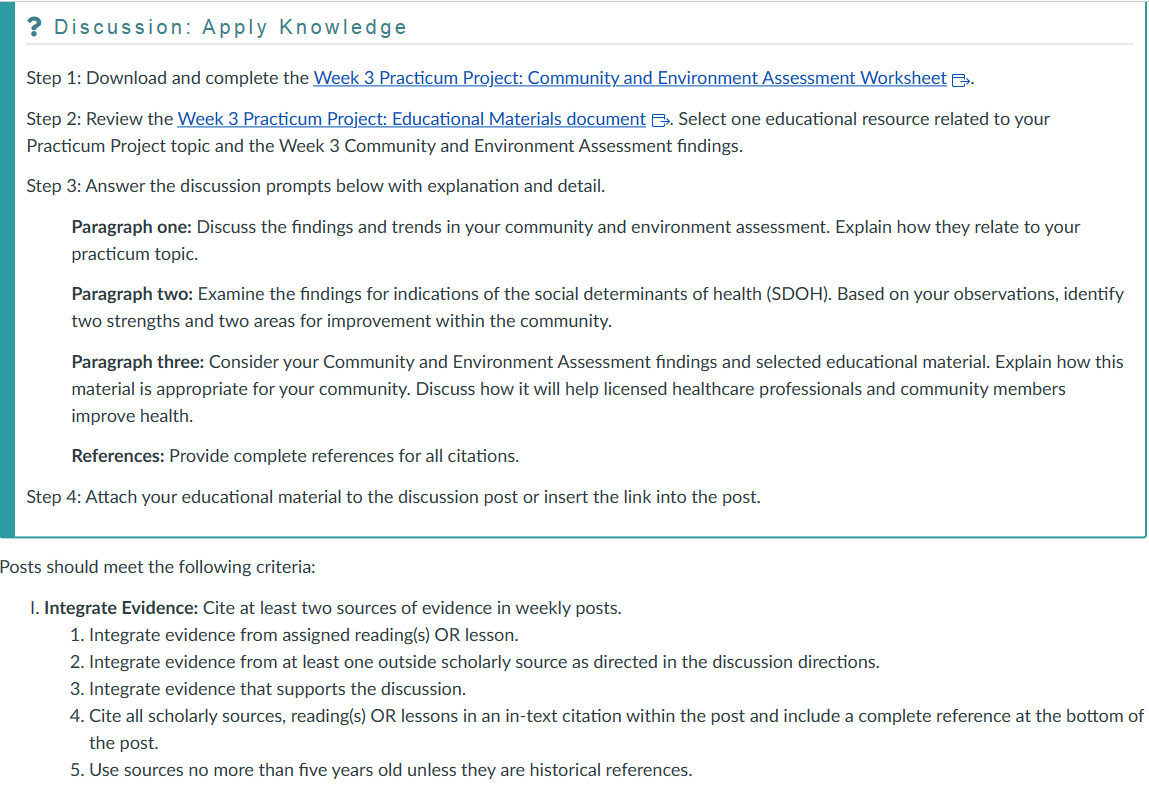Click the teal vertical bar on the left edge
The height and width of the screenshot is (785, 1149).
pyautogui.click(x=7, y=268)
